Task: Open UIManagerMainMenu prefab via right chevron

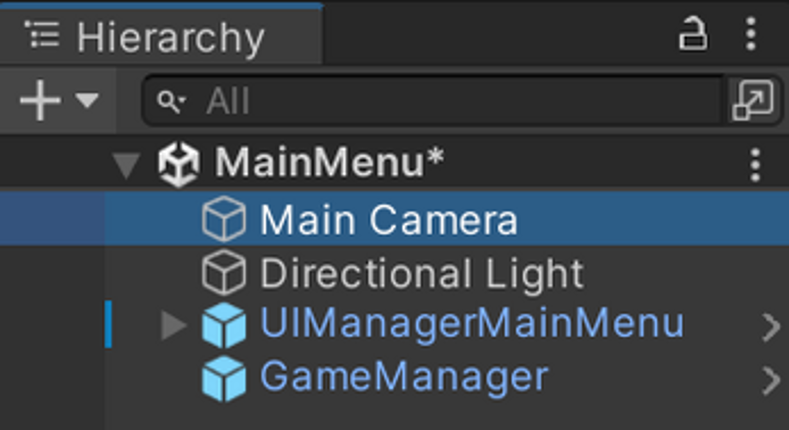Action: coord(770,327)
